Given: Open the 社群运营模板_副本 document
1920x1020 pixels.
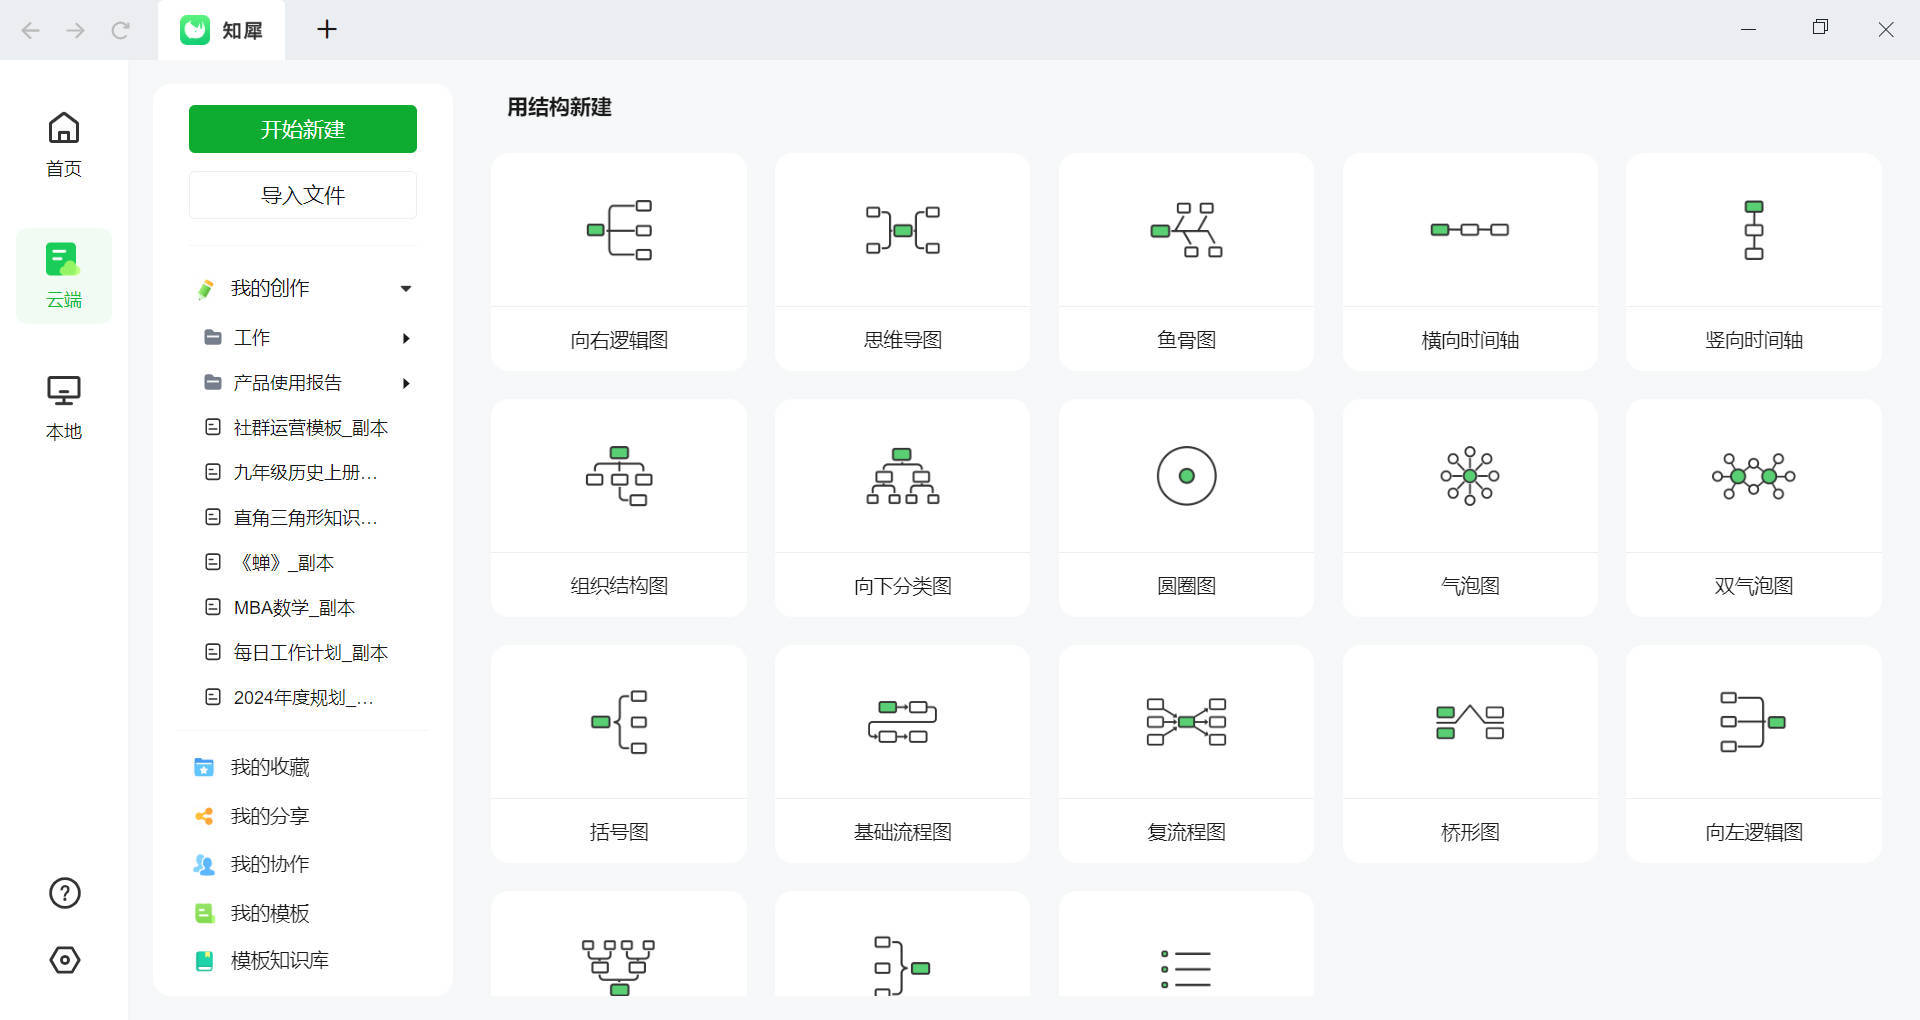Looking at the screenshot, I should [310, 427].
